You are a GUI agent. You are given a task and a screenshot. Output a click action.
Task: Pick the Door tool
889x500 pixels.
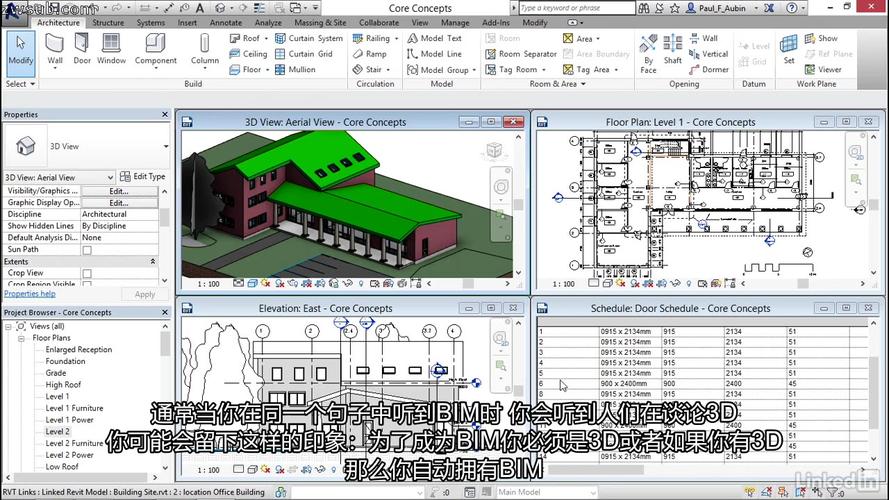[x=82, y=49]
